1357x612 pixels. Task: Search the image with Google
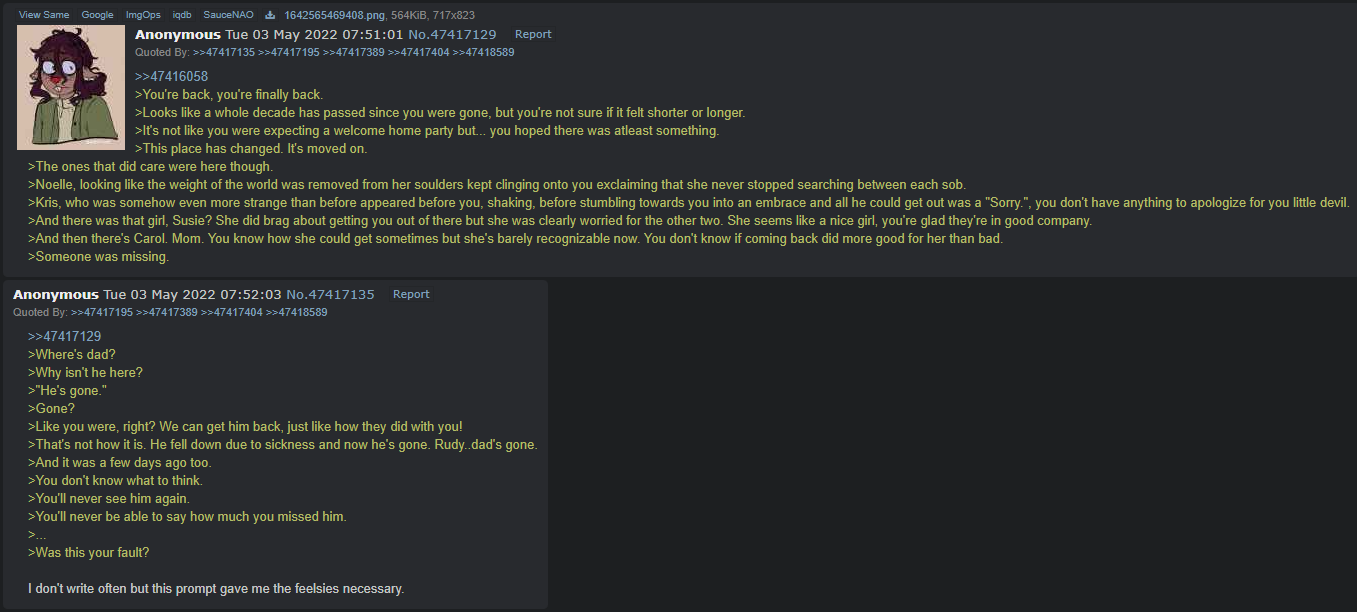click(x=97, y=15)
